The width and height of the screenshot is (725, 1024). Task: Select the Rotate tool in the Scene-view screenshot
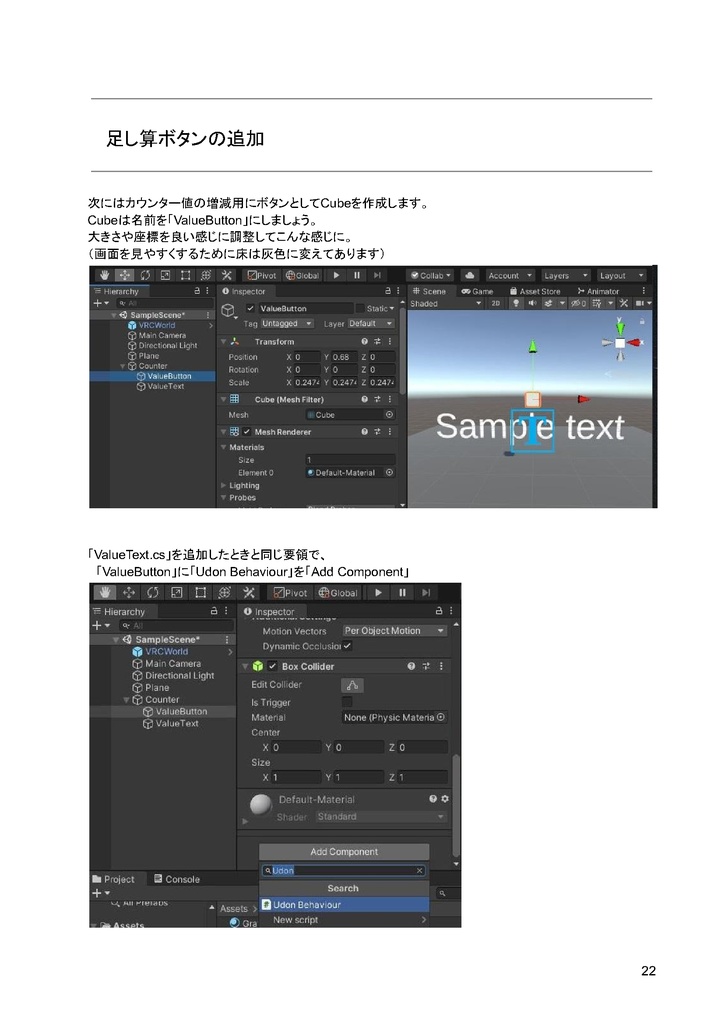[x=145, y=276]
